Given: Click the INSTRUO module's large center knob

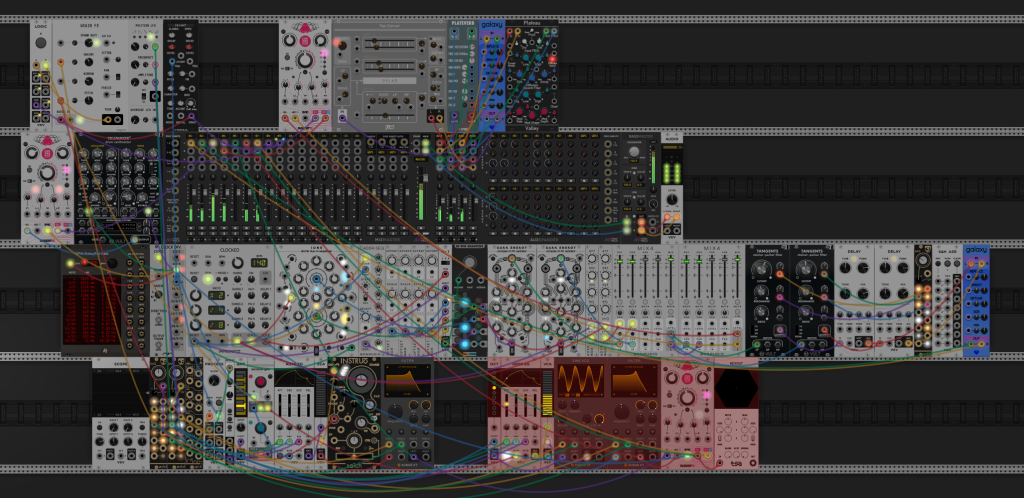Looking at the screenshot, I should (359, 382).
